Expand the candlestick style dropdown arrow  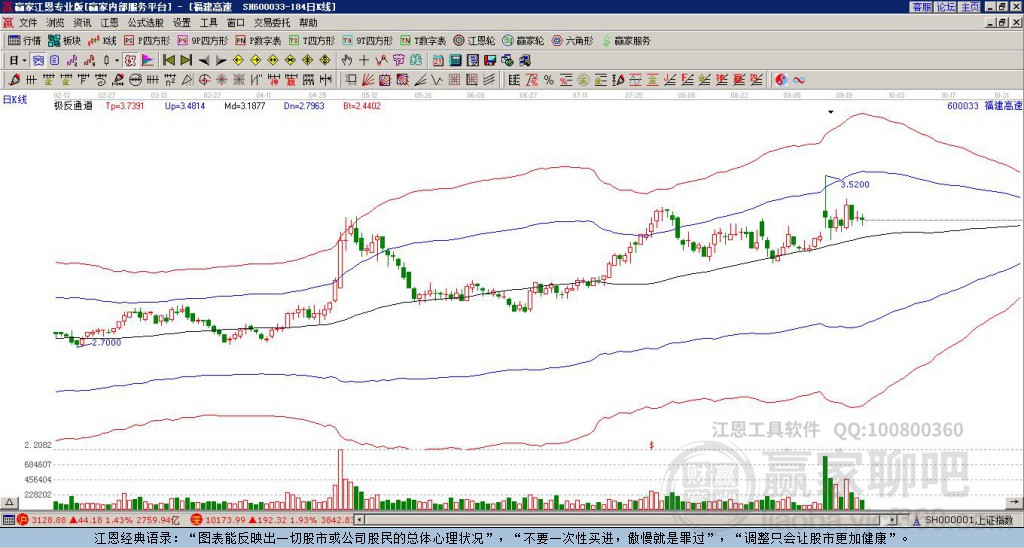click(117, 61)
